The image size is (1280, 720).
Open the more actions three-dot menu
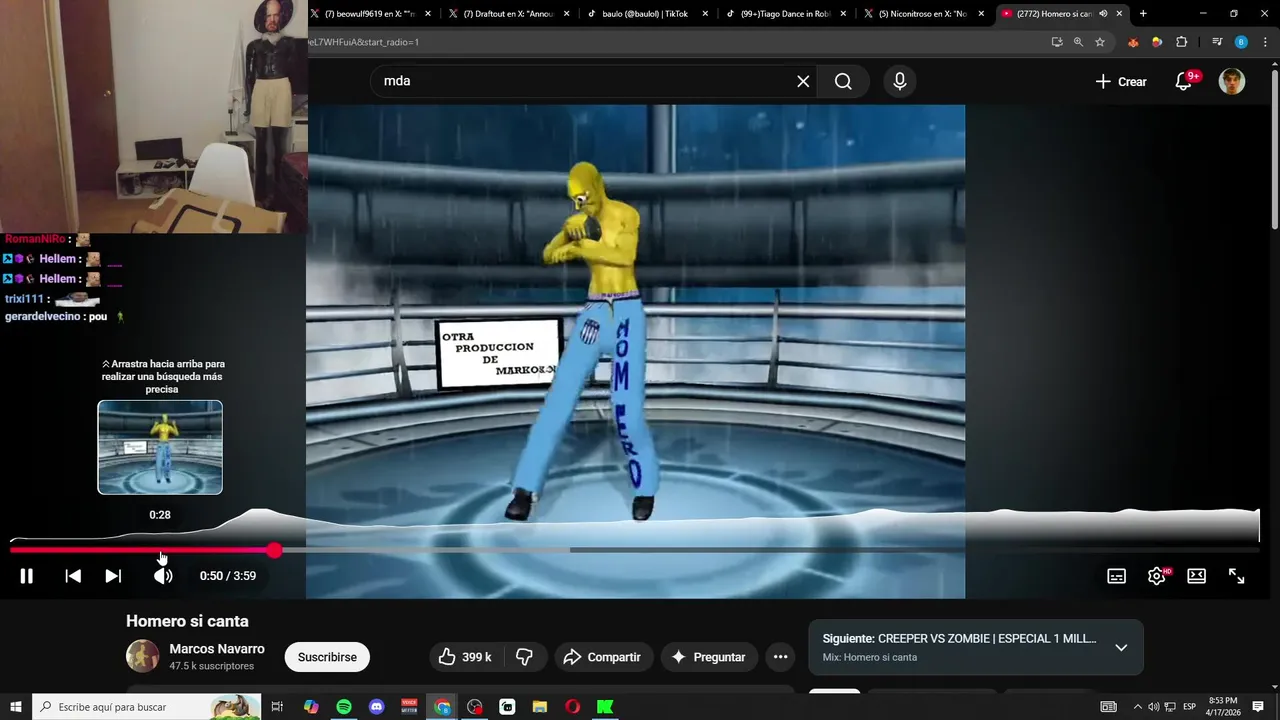[x=780, y=657]
